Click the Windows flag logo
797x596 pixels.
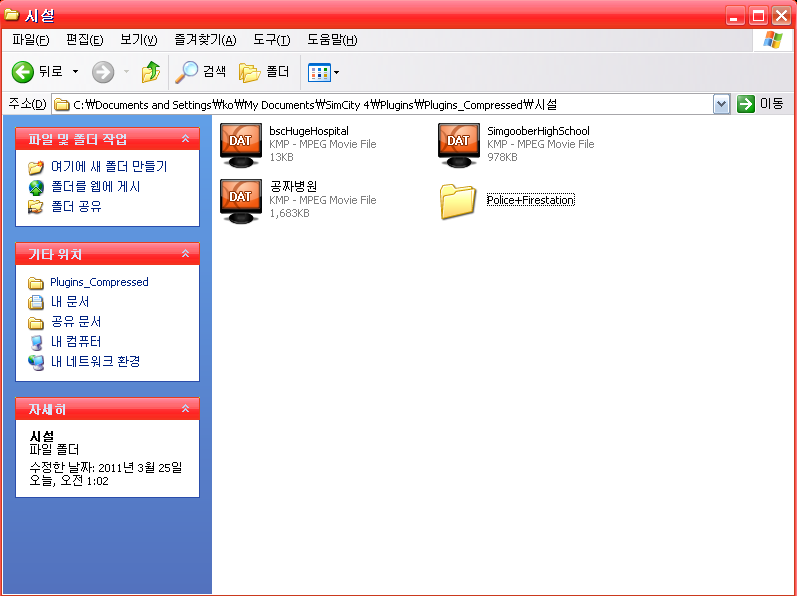773,40
